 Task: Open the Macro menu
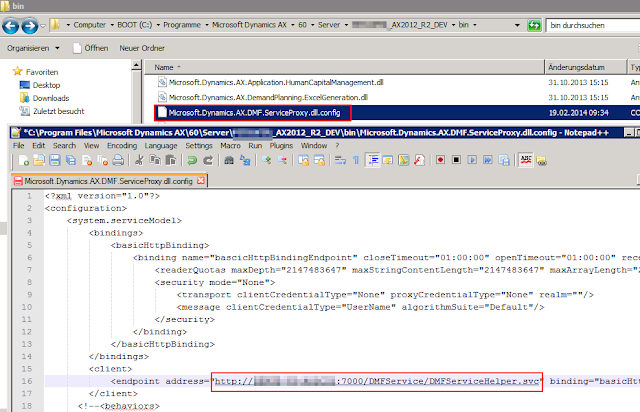click(x=230, y=146)
